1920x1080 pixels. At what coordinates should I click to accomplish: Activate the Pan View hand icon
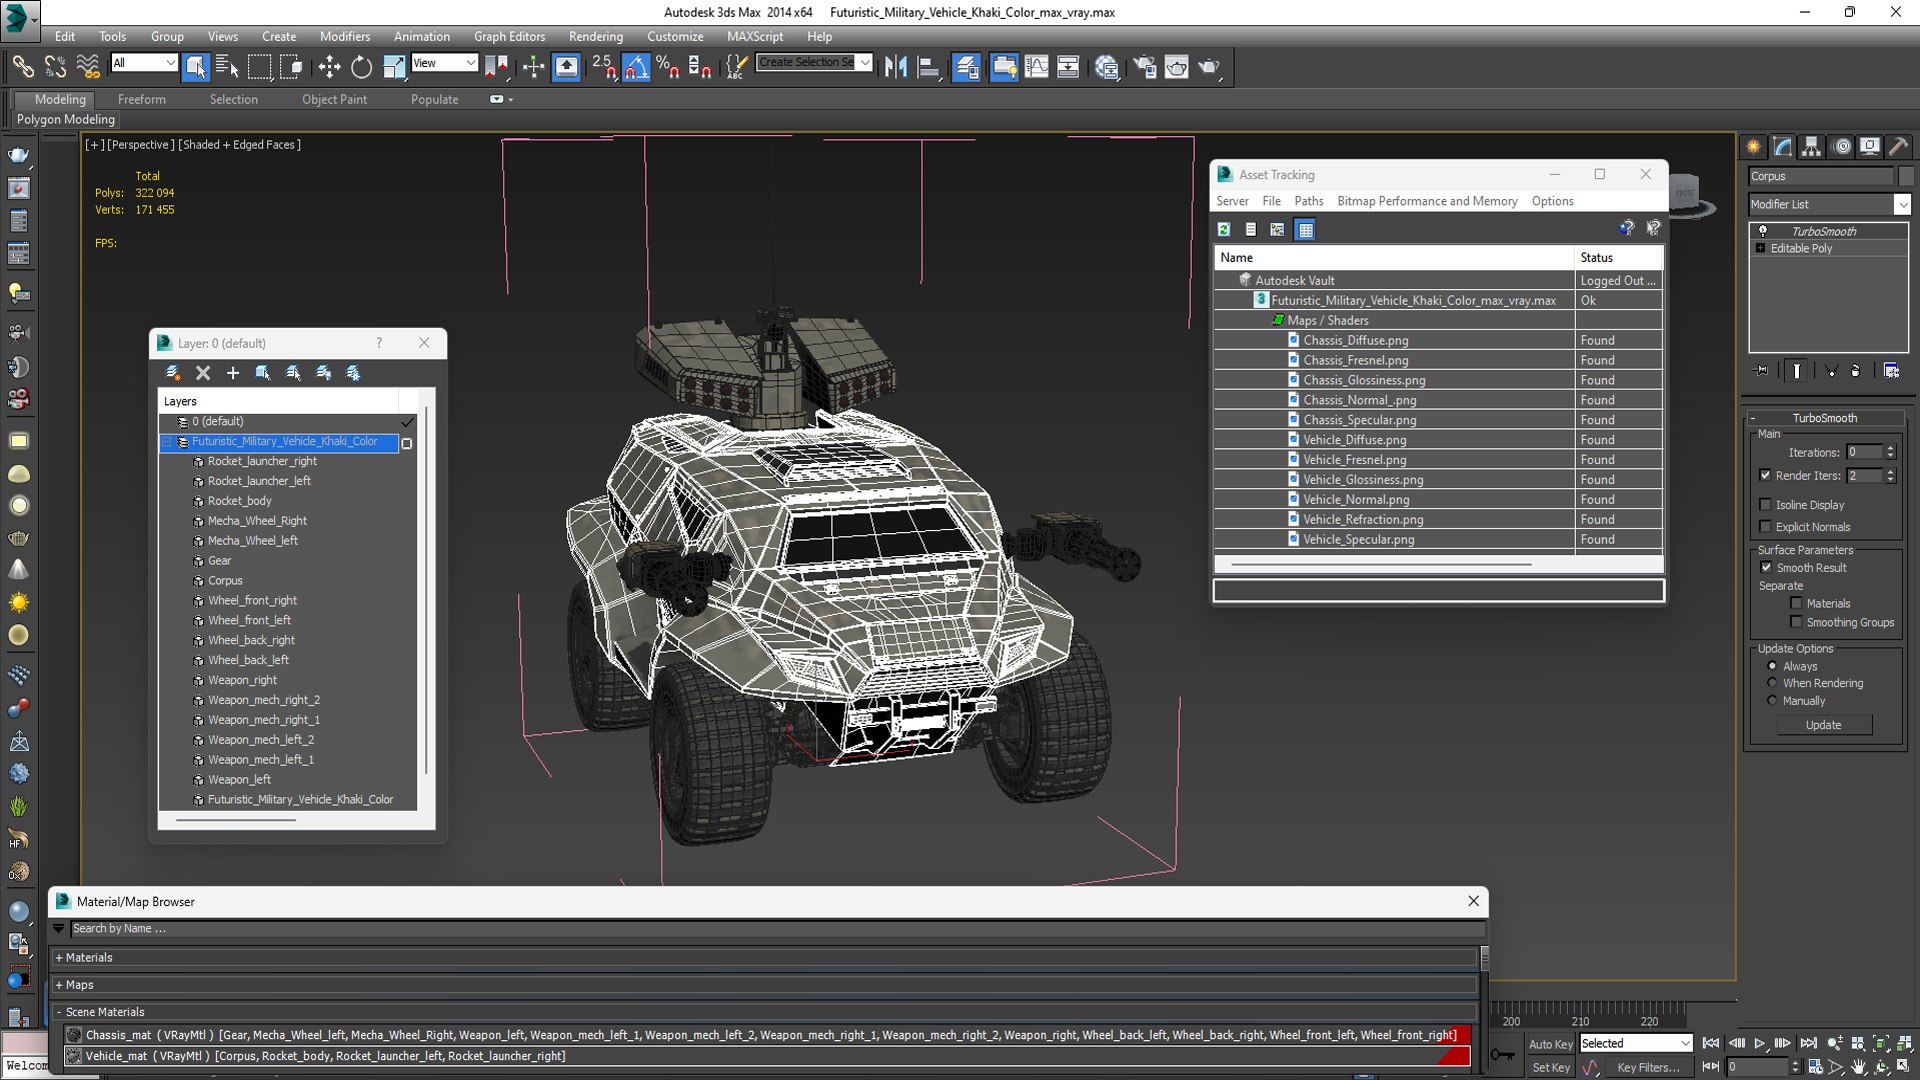coord(1858,1067)
